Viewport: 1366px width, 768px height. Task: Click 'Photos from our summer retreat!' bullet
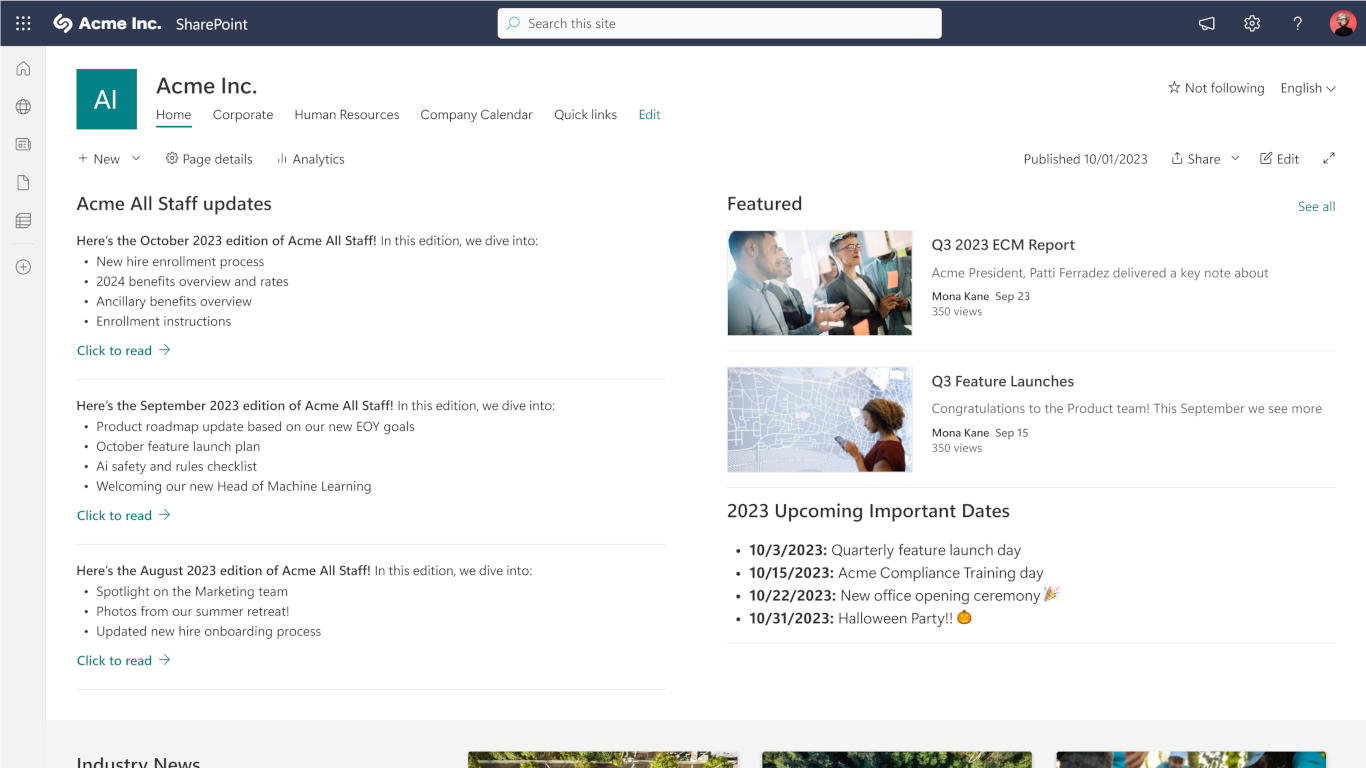tap(193, 612)
